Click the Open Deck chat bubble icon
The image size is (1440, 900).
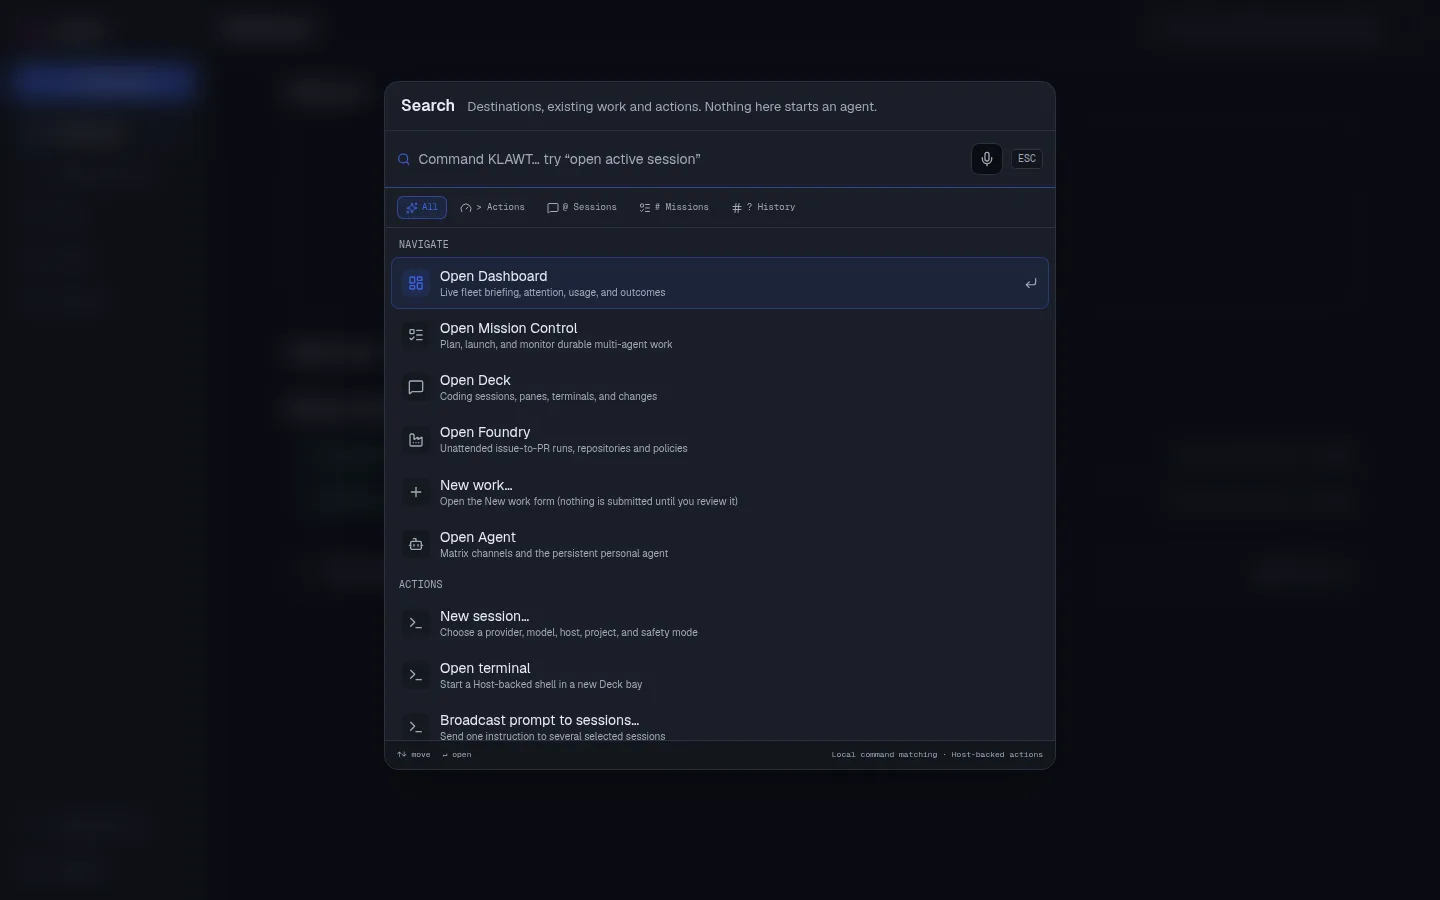(416, 387)
